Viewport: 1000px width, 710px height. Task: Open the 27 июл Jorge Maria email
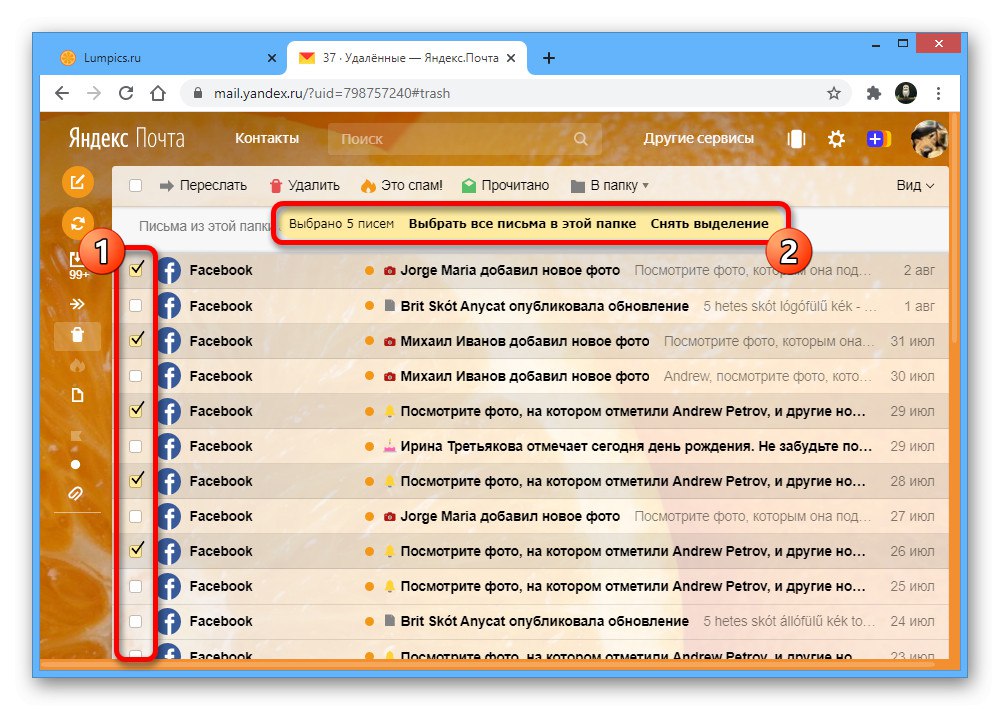[533, 516]
